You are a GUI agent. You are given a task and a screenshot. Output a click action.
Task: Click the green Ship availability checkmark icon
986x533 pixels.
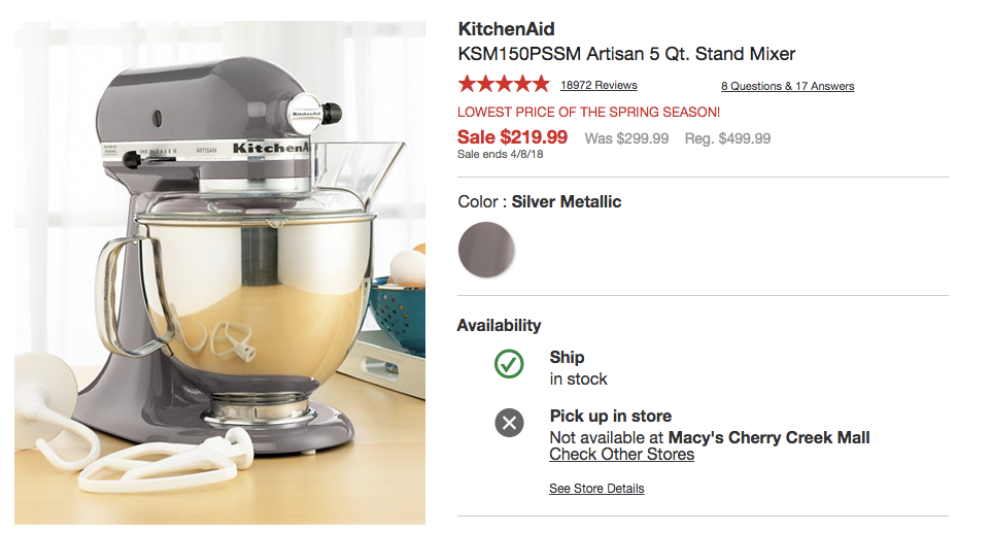pos(509,365)
